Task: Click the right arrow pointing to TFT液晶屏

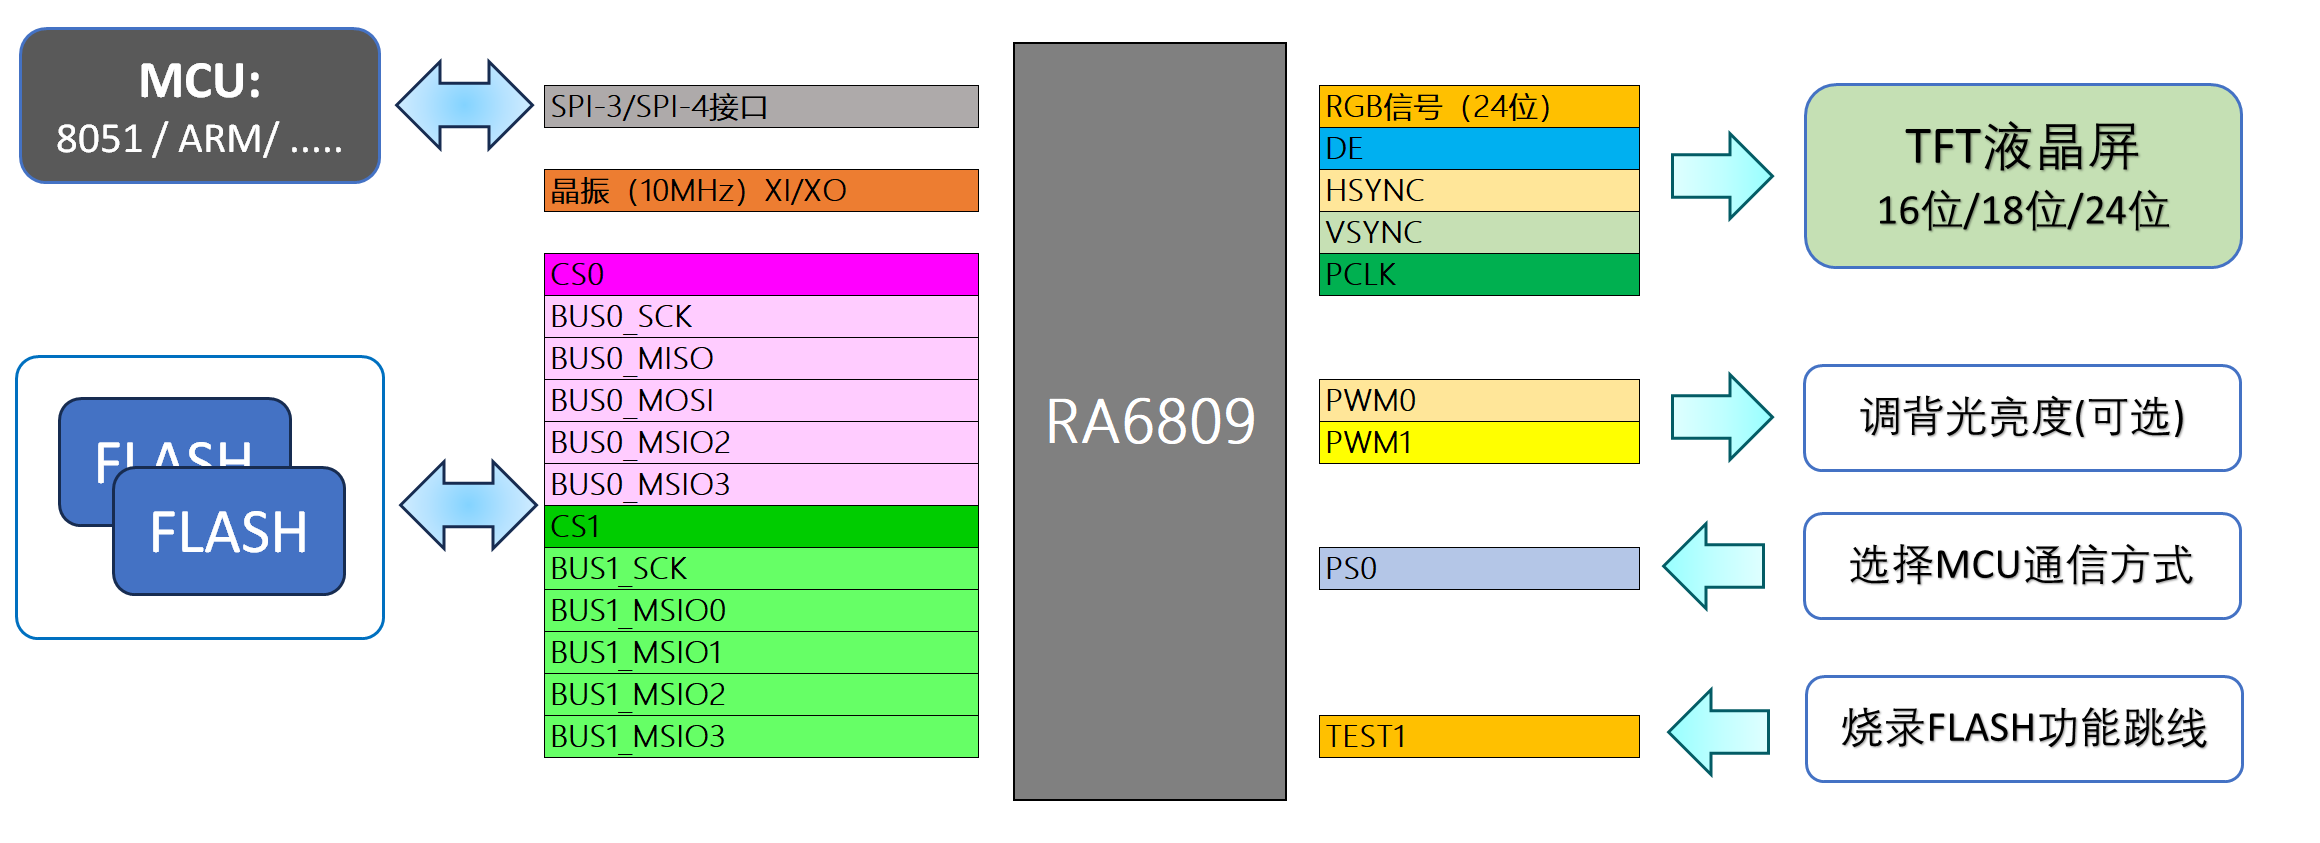Action: (x=1721, y=176)
